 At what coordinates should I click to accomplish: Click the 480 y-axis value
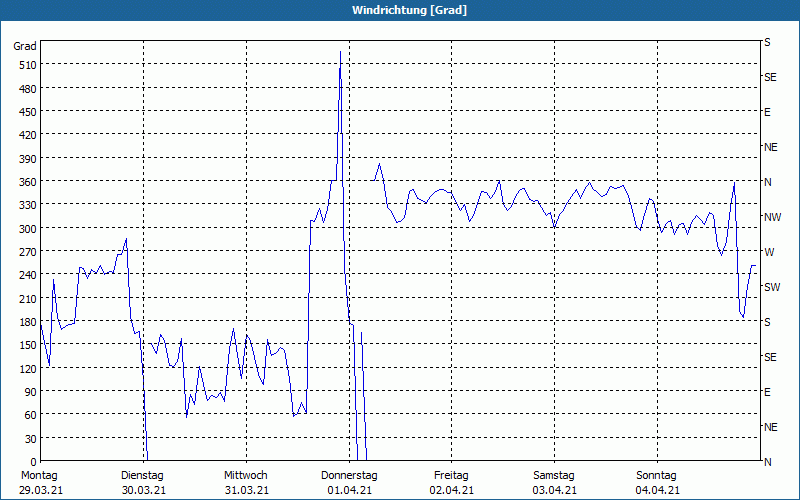(27, 89)
